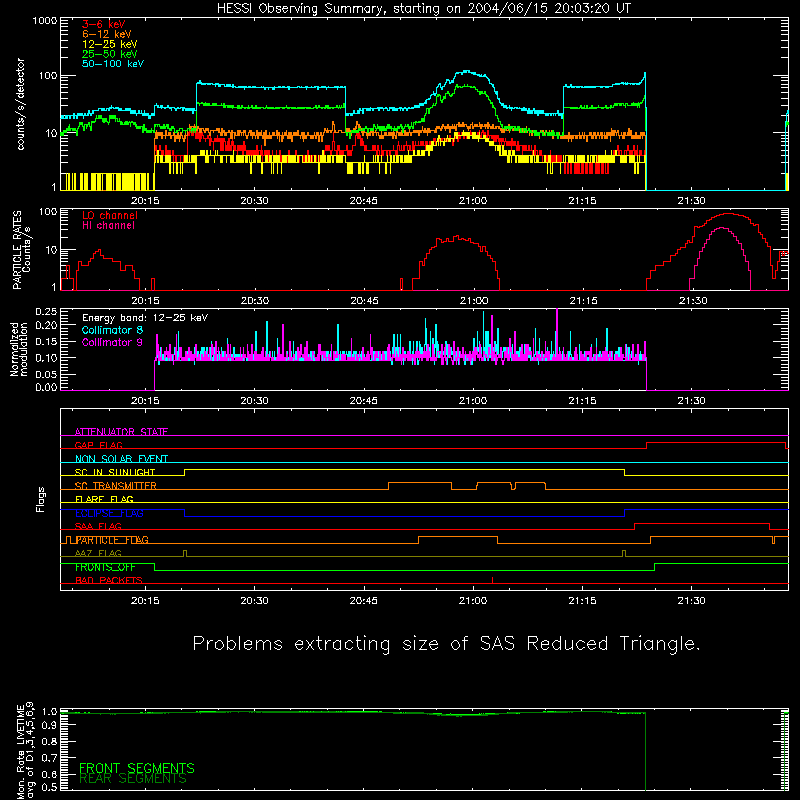Click the 21:00 tick under the counts plot
The height and width of the screenshot is (800, 800).
(473, 201)
